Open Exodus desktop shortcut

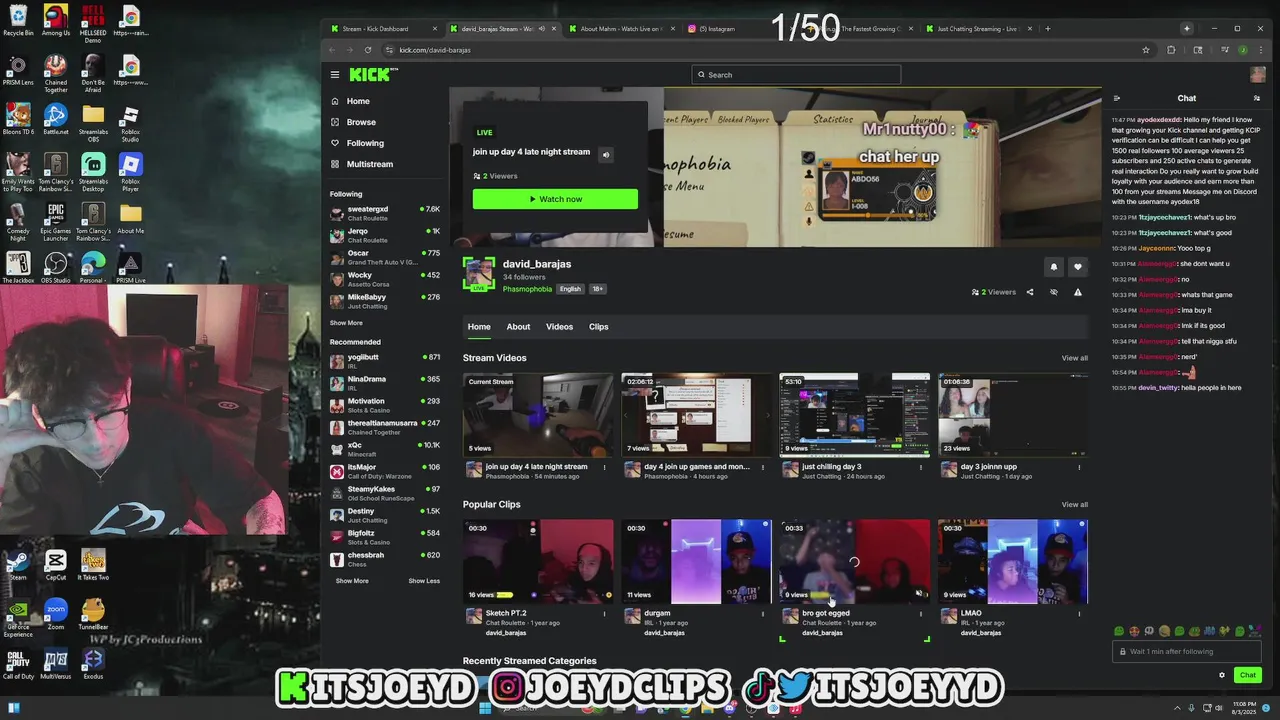(93, 663)
